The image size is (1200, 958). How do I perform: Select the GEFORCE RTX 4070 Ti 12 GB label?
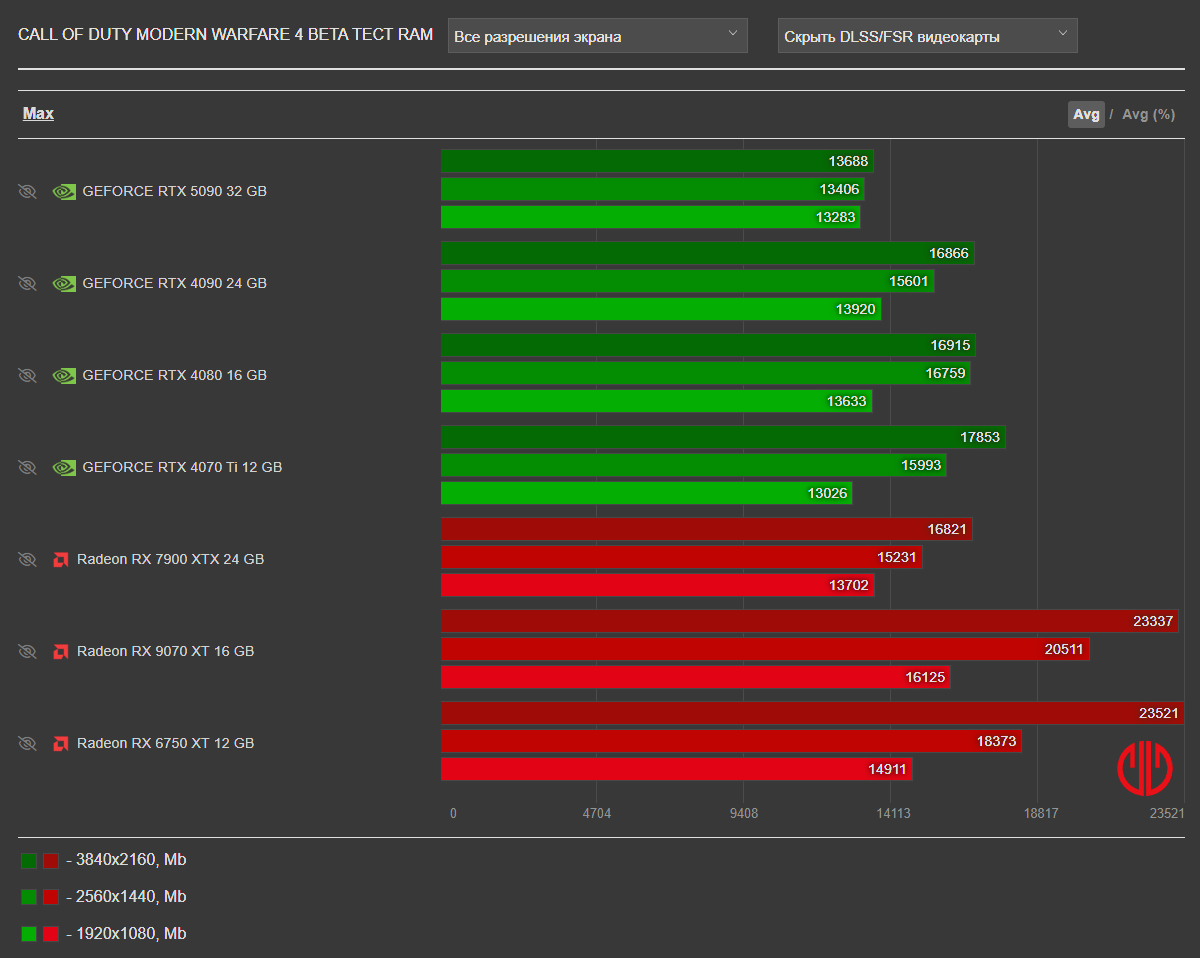click(182, 467)
